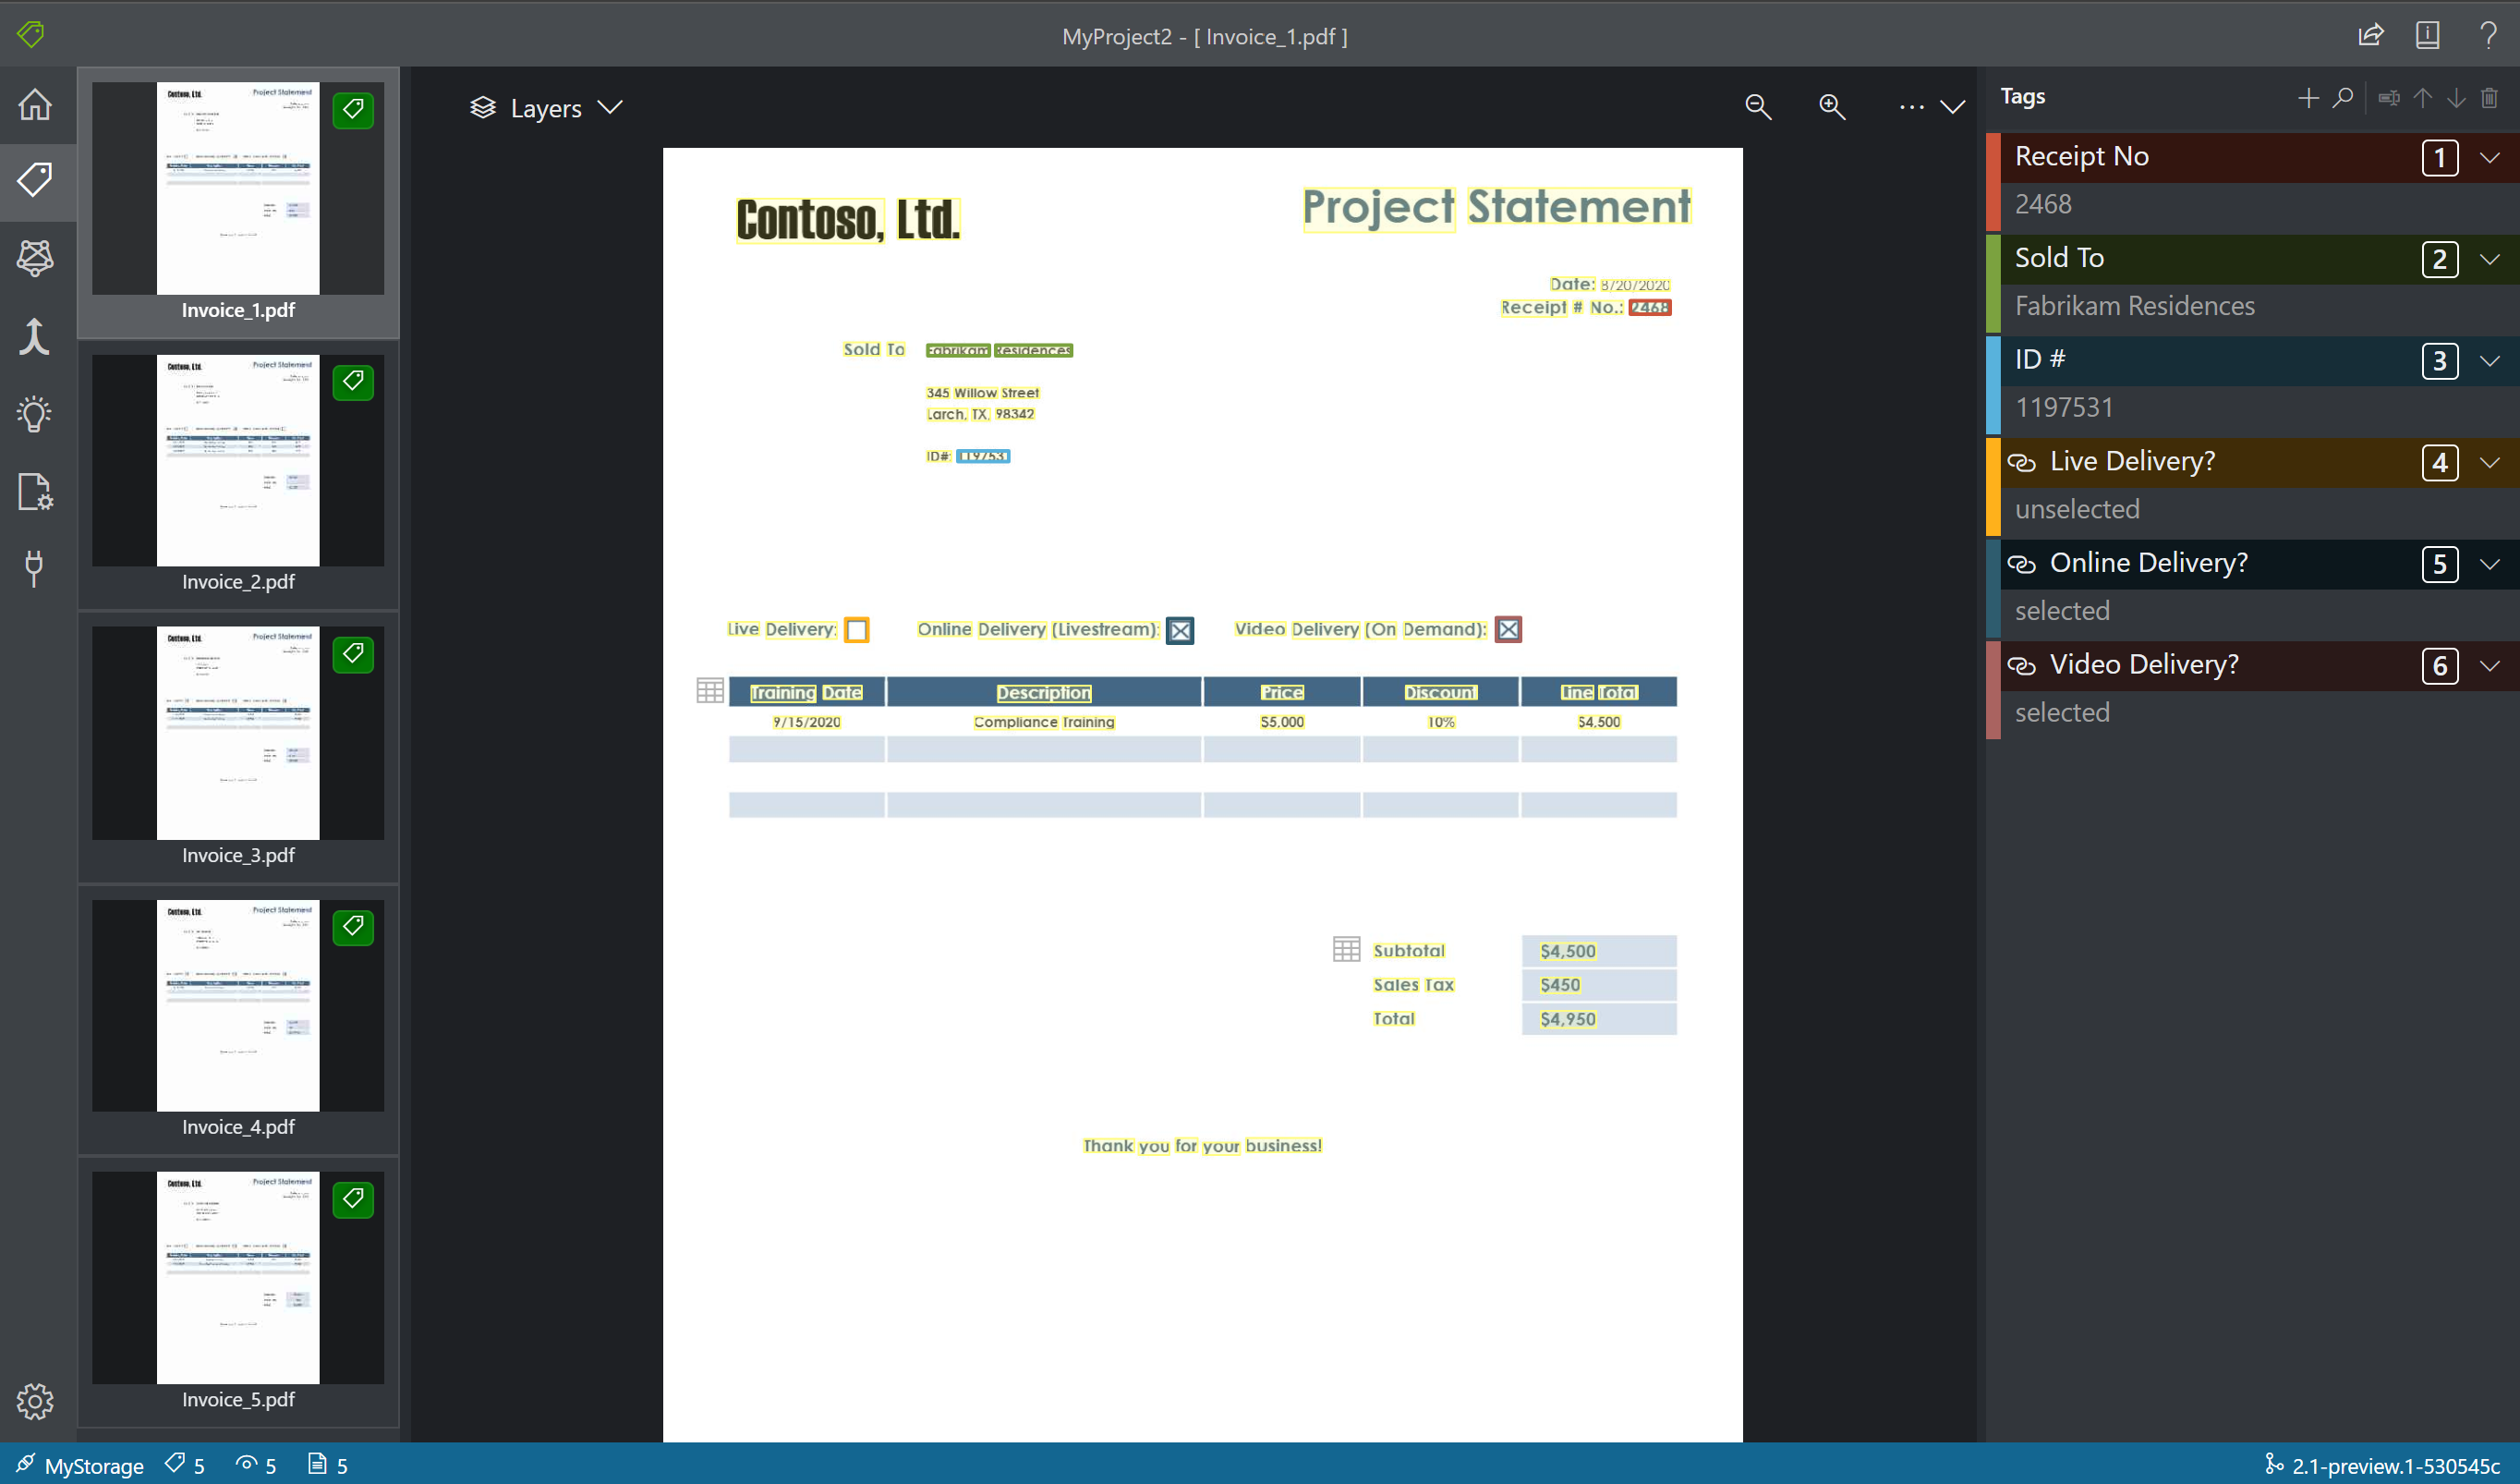Toggle Video Delivery checkbox state

pyautogui.click(x=1510, y=629)
